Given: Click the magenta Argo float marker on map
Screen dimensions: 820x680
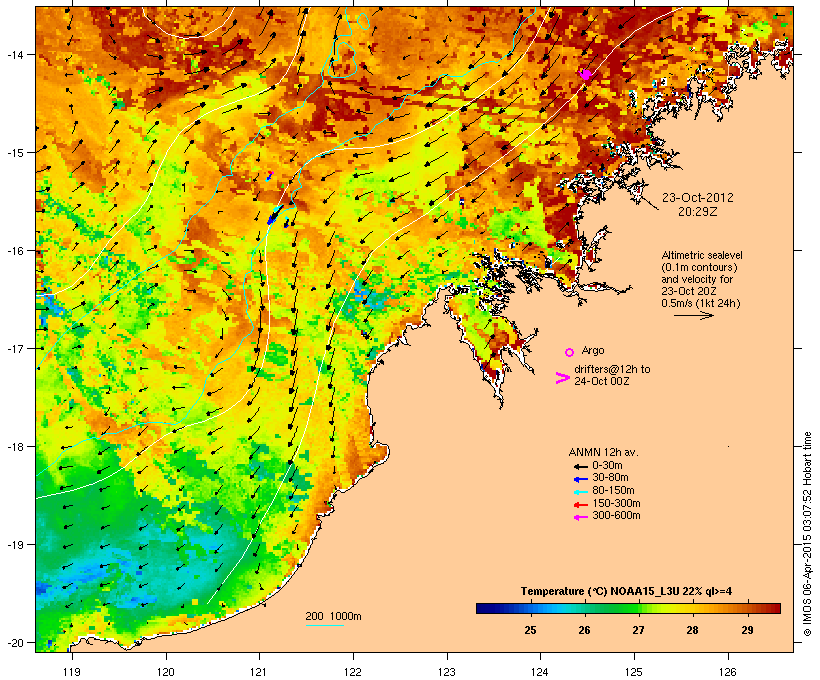Looking at the screenshot, I should pos(586,75).
